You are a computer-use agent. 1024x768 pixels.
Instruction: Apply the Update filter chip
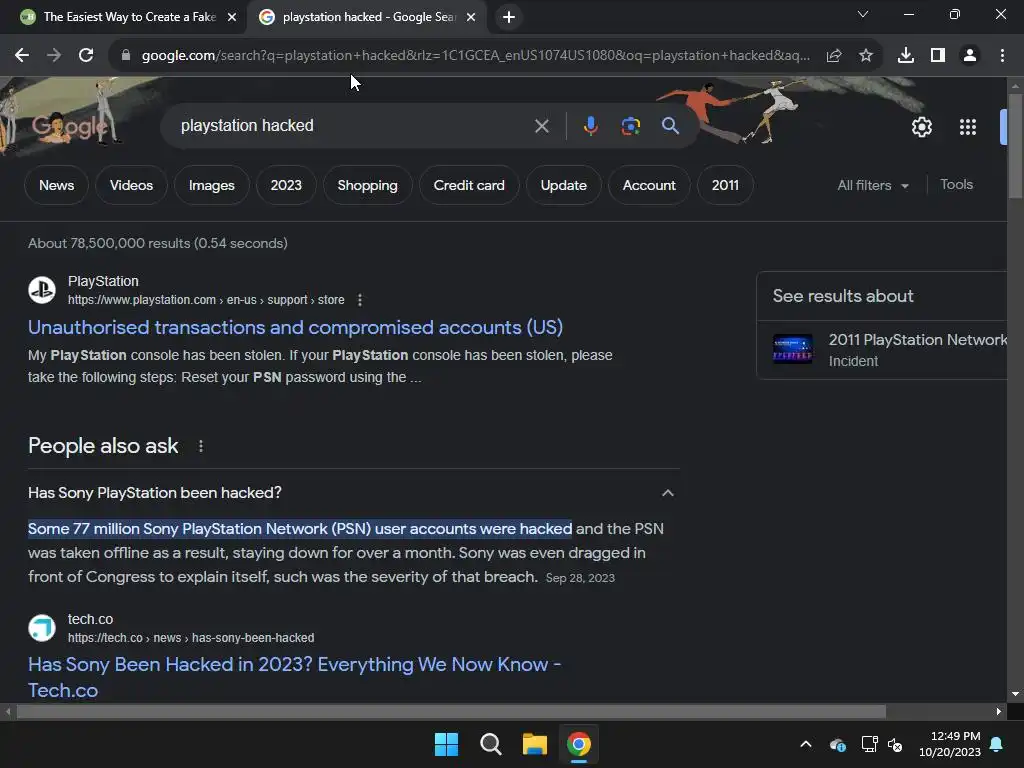pyautogui.click(x=564, y=185)
